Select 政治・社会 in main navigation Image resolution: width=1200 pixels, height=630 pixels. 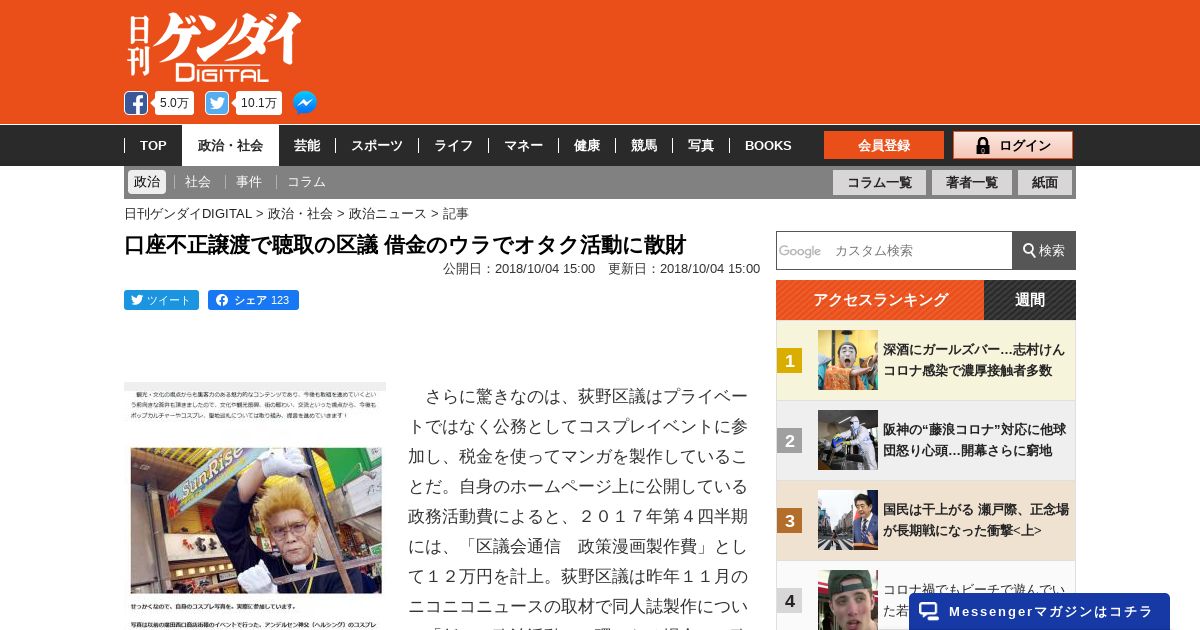click(230, 145)
